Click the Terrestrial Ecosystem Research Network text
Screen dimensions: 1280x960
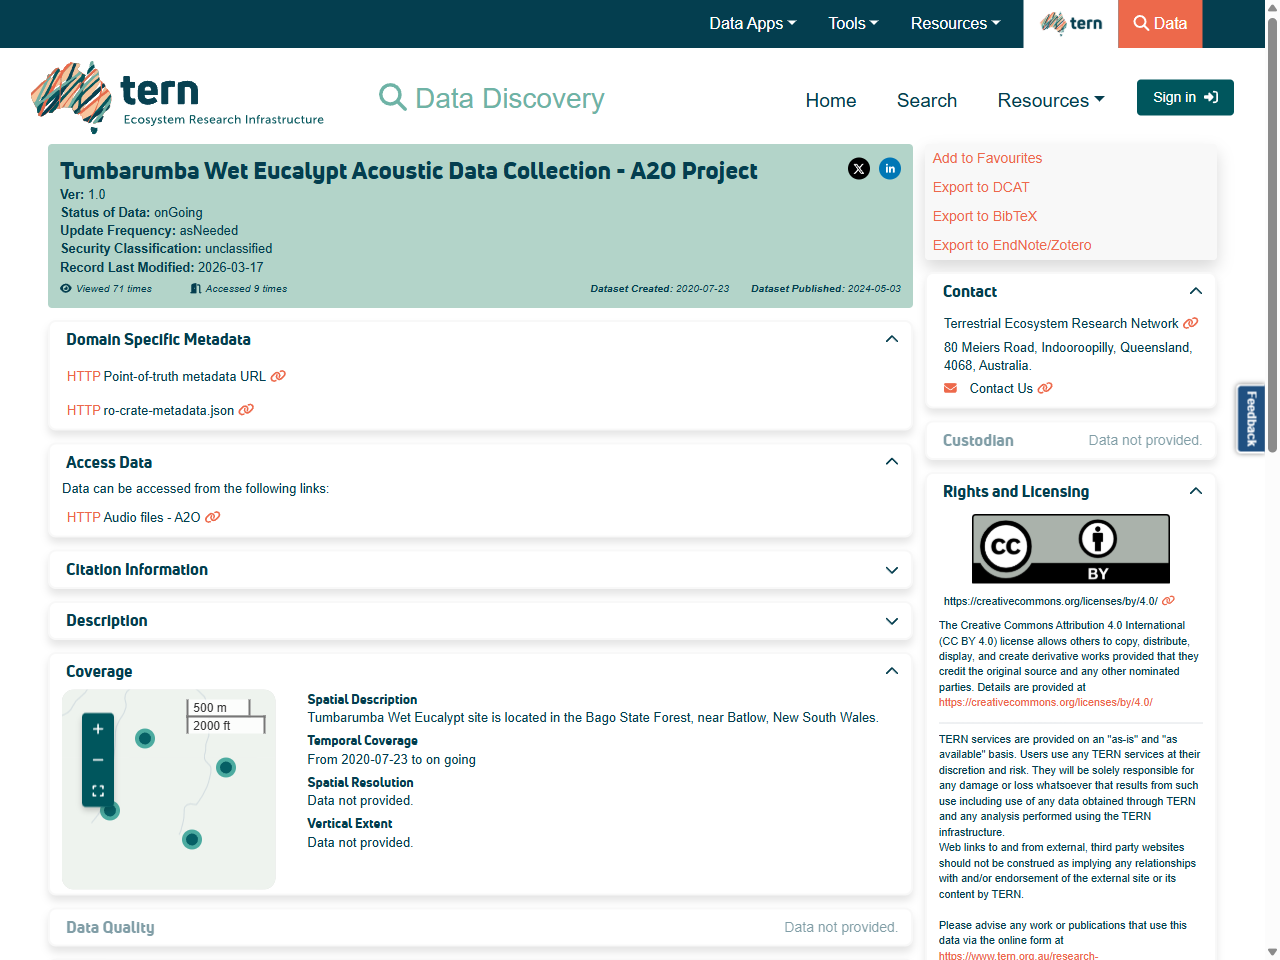point(1061,323)
